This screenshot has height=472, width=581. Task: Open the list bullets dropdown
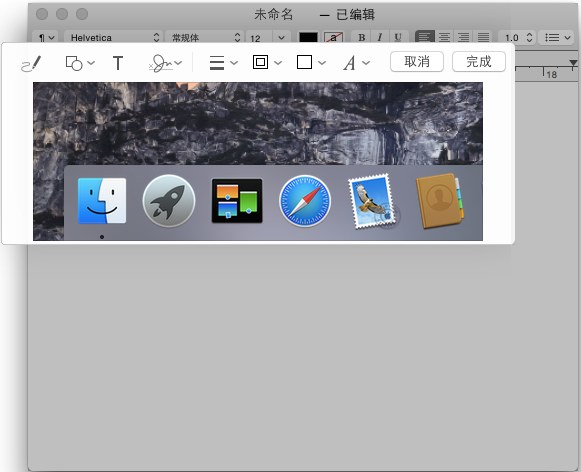tap(557, 37)
